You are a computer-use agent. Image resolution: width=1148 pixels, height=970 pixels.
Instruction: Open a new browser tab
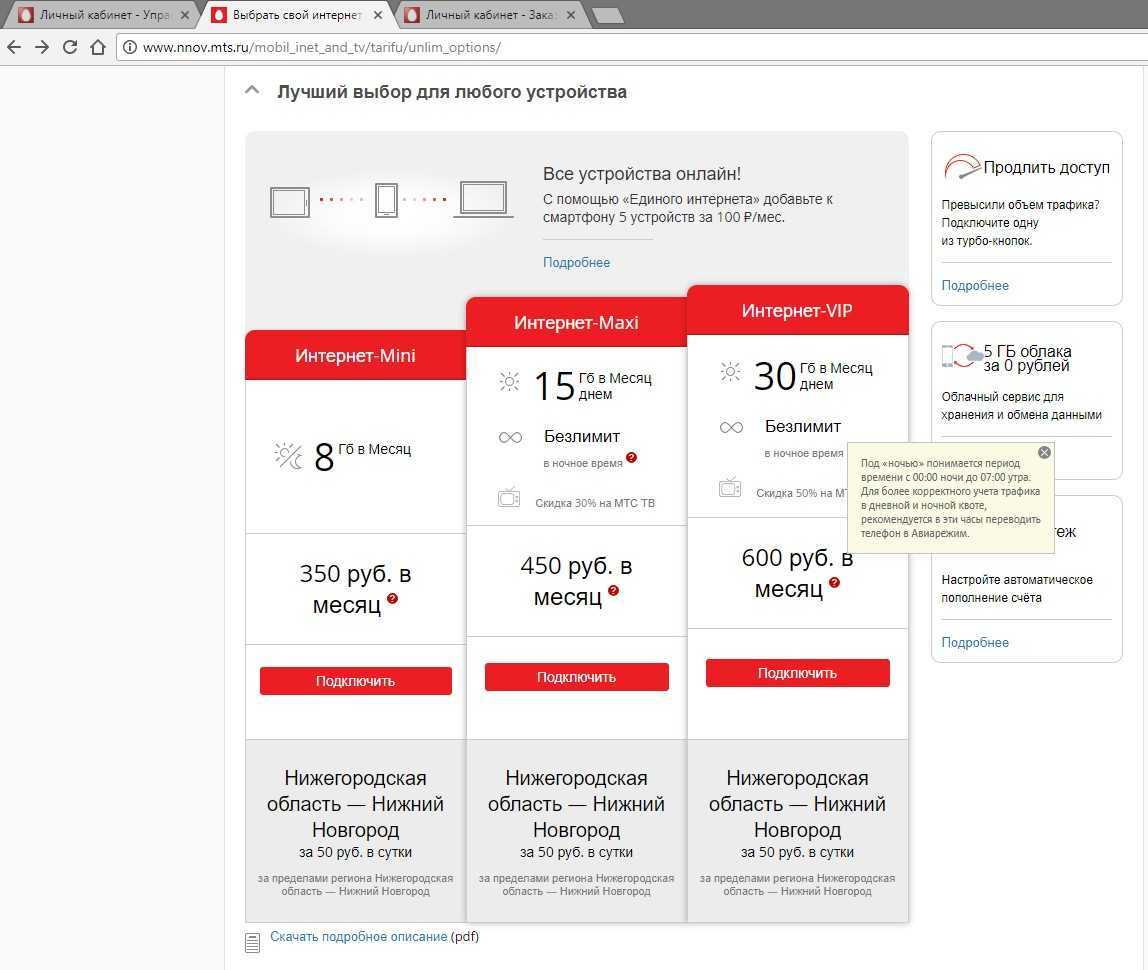[607, 15]
